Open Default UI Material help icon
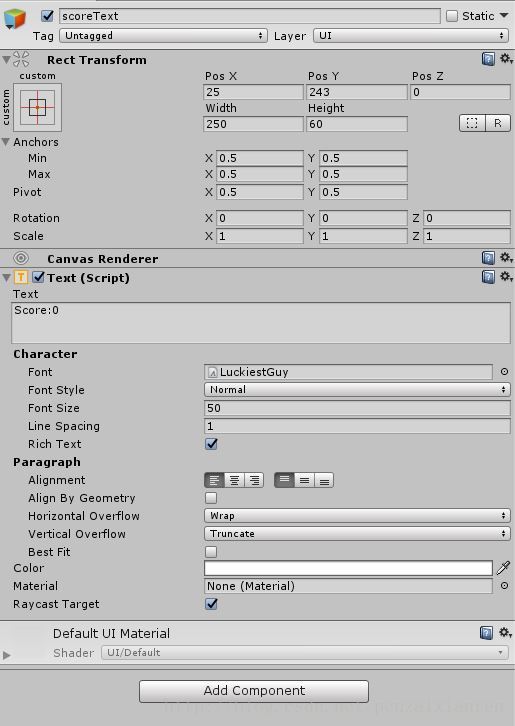Image resolution: width=515 pixels, height=726 pixels. click(x=486, y=632)
